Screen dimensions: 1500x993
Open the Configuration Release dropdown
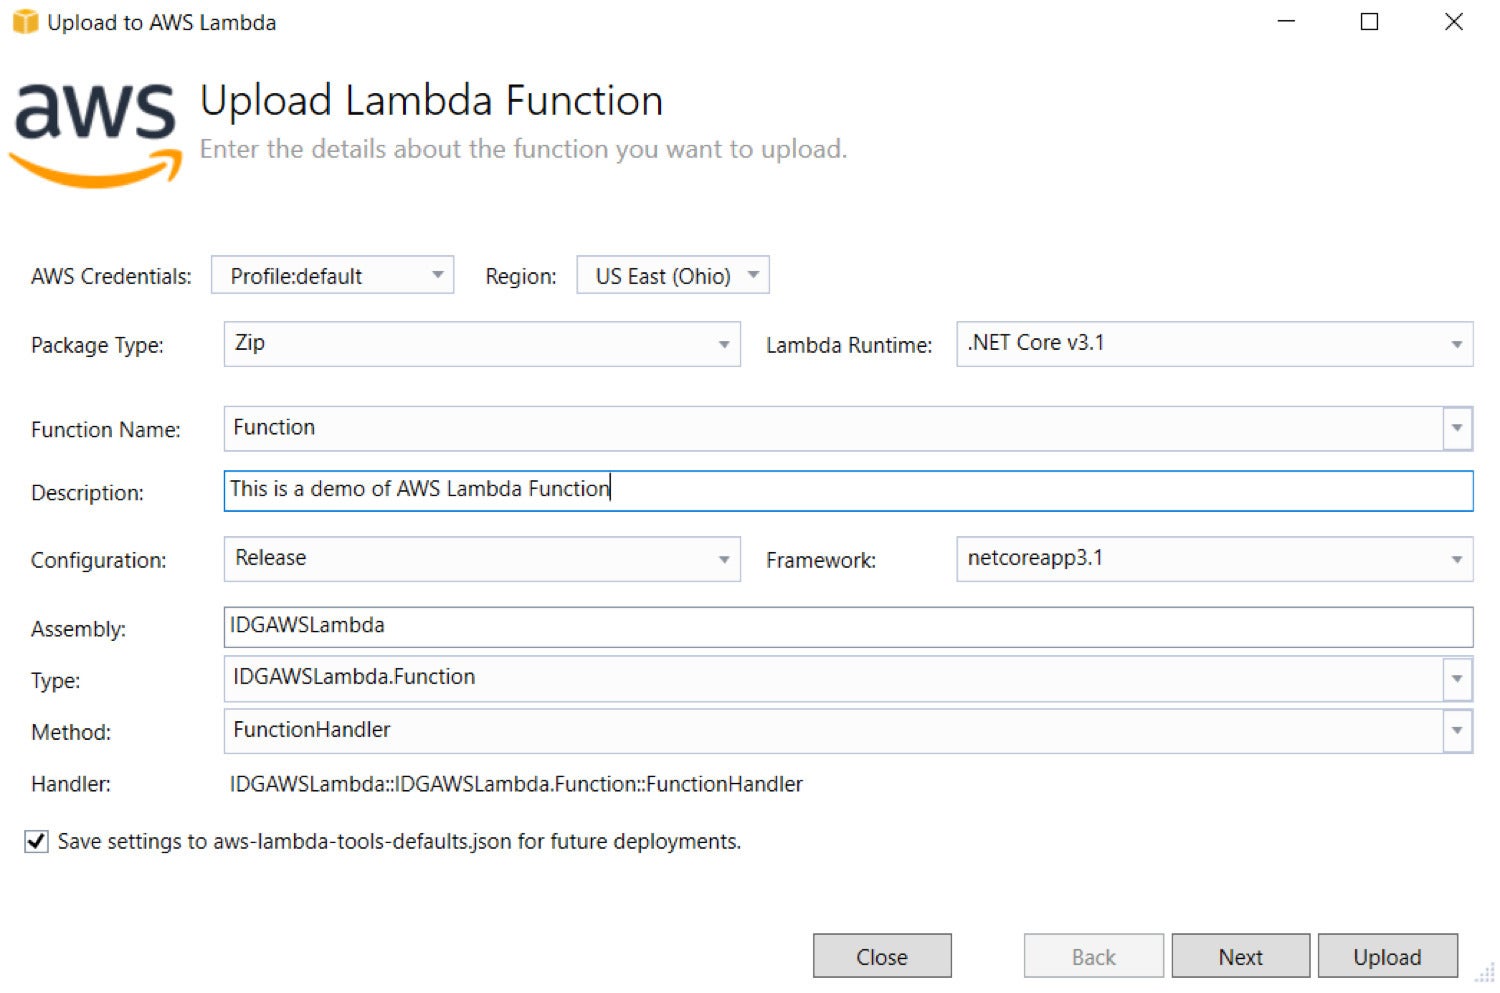pos(482,559)
